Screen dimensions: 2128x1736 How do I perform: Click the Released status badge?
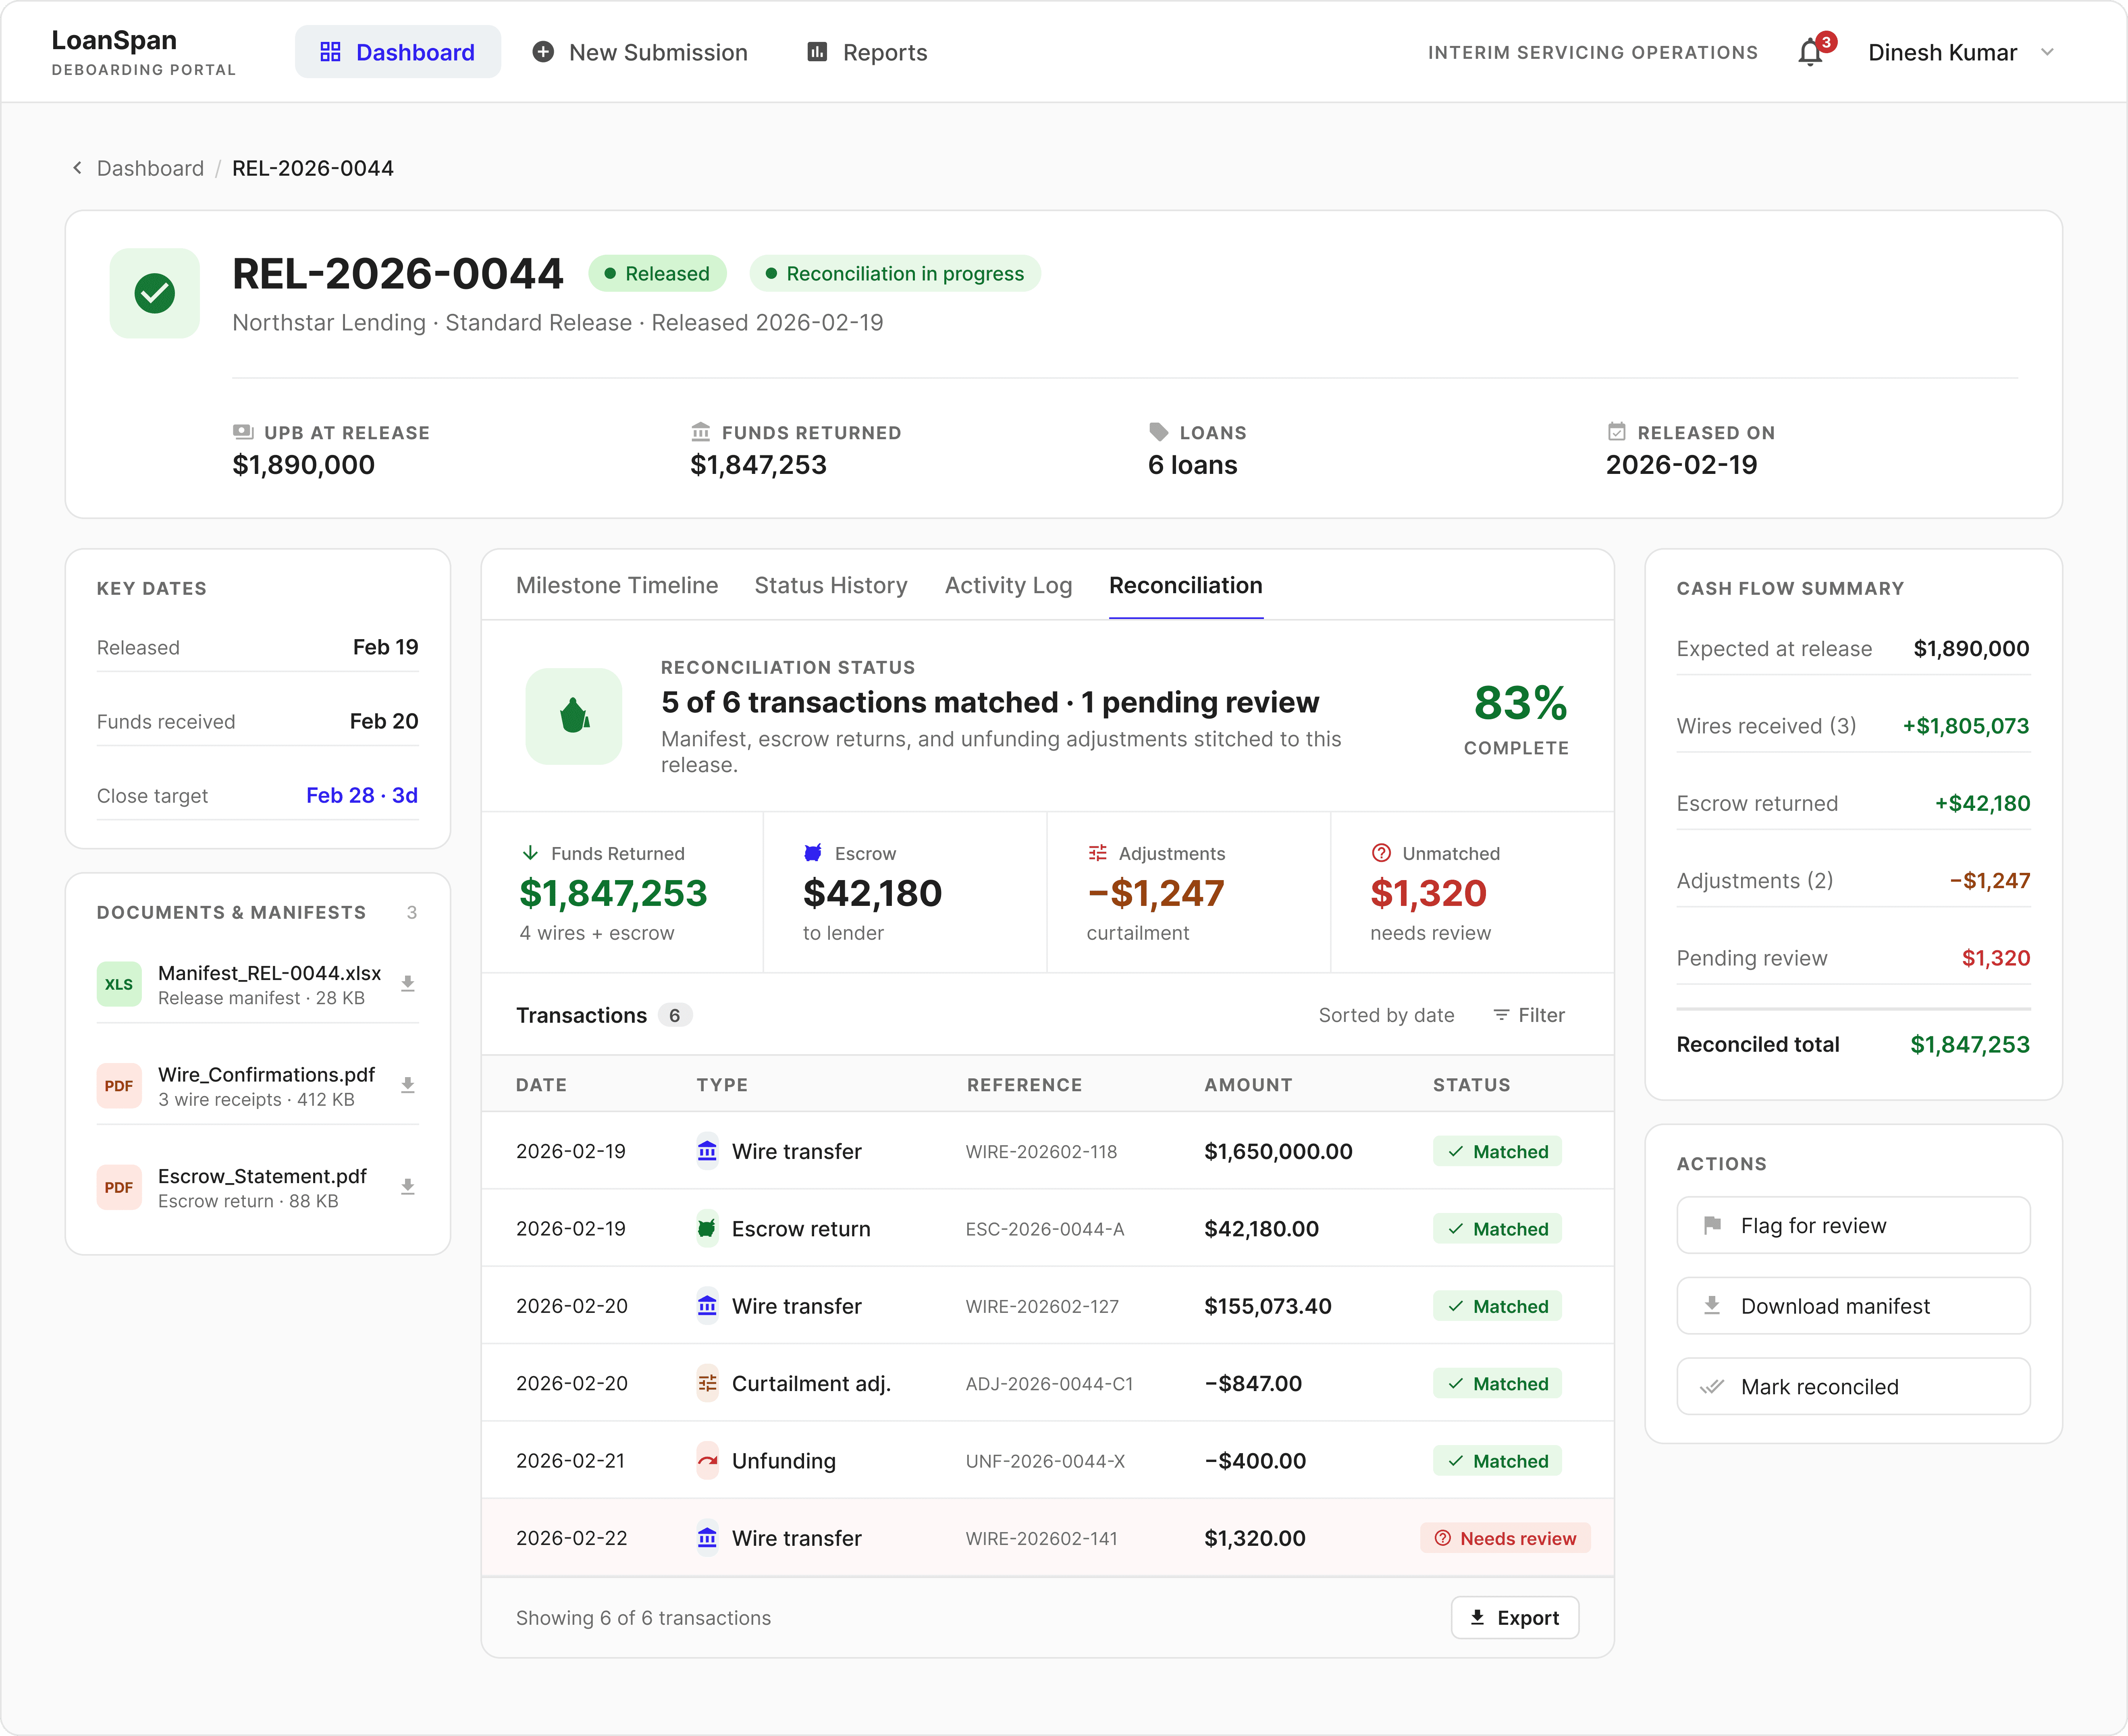(657, 274)
